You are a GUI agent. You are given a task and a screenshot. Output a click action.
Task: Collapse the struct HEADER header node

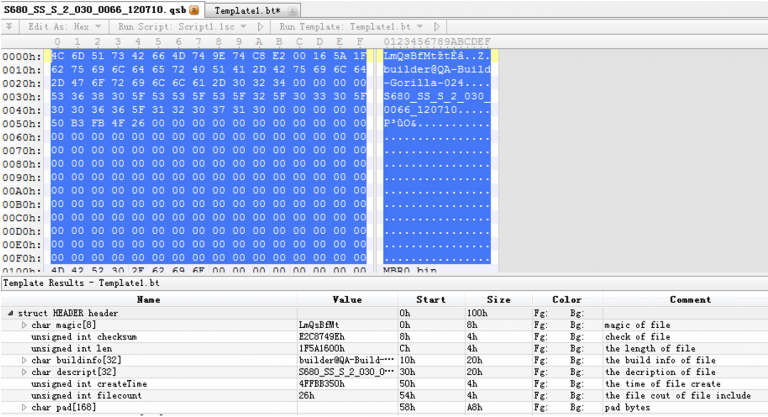coord(10,313)
